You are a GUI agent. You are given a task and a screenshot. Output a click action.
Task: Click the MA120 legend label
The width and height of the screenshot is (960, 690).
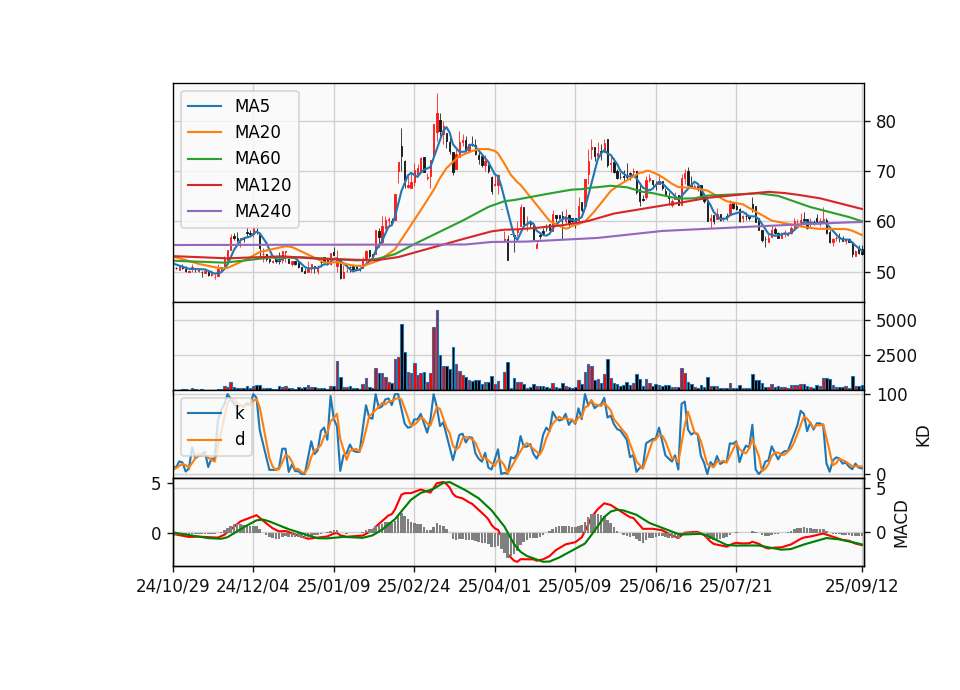[263, 185]
